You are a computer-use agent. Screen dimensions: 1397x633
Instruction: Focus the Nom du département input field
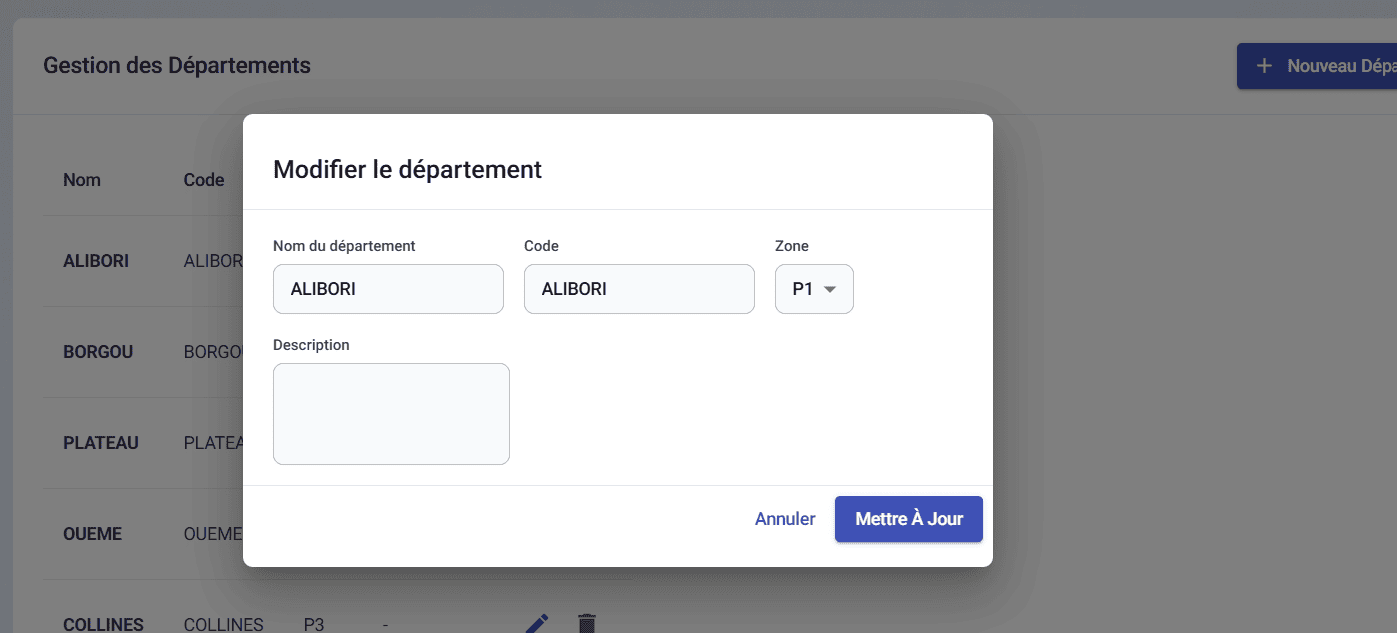tap(388, 289)
